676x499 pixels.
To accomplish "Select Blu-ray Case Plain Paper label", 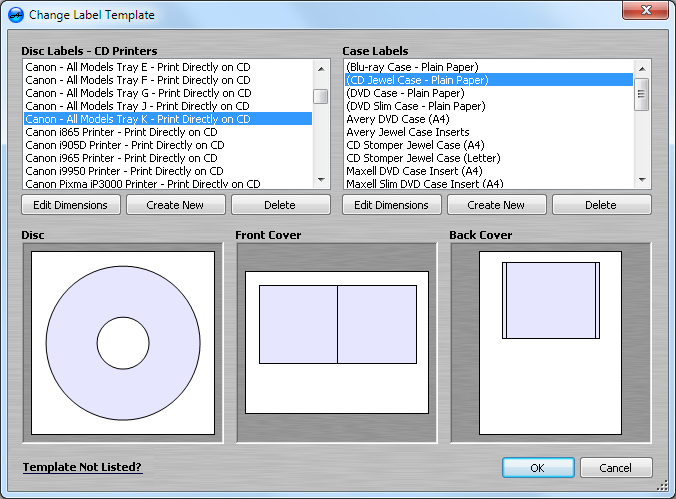I will (489, 67).
